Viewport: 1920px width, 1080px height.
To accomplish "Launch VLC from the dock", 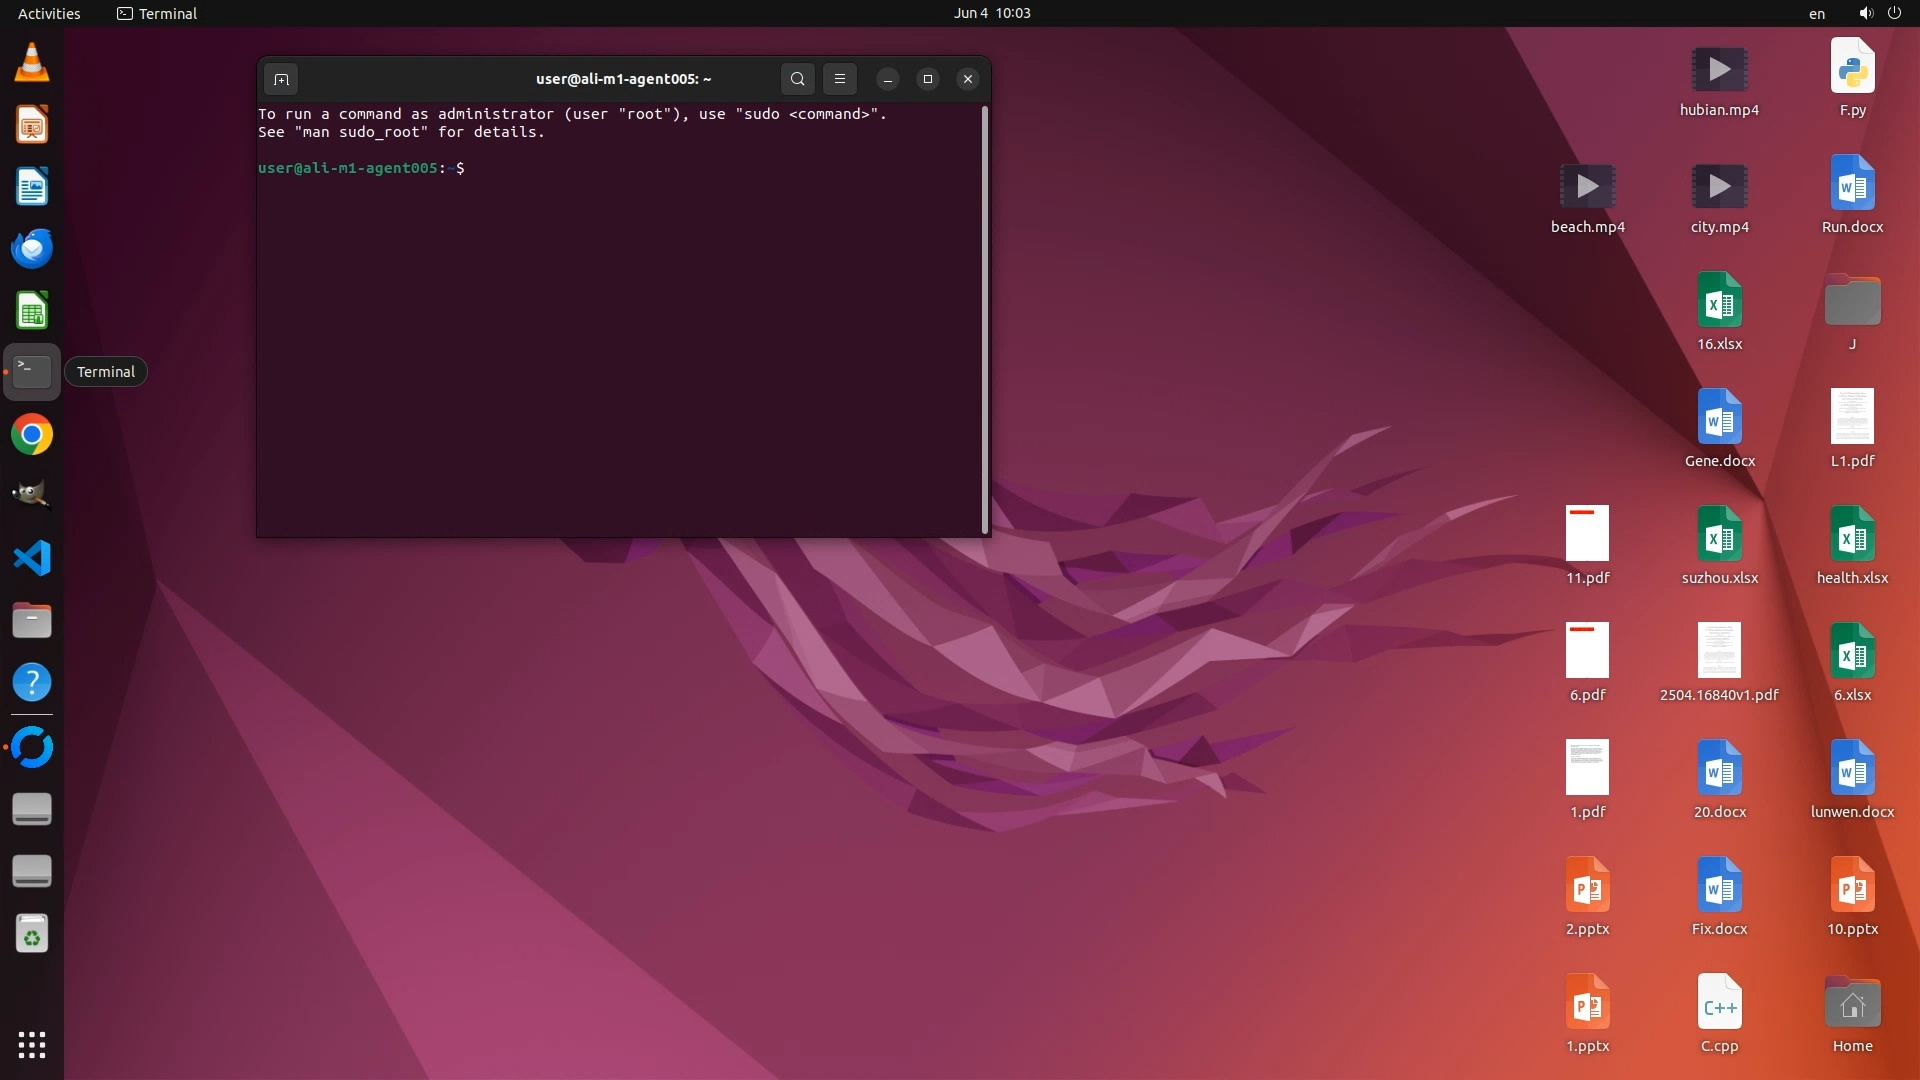I will point(32,63).
